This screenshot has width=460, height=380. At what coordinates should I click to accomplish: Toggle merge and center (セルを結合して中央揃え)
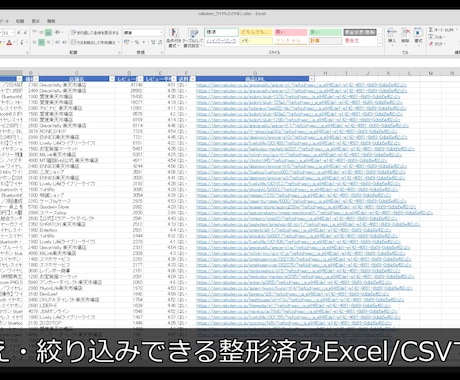[94, 42]
